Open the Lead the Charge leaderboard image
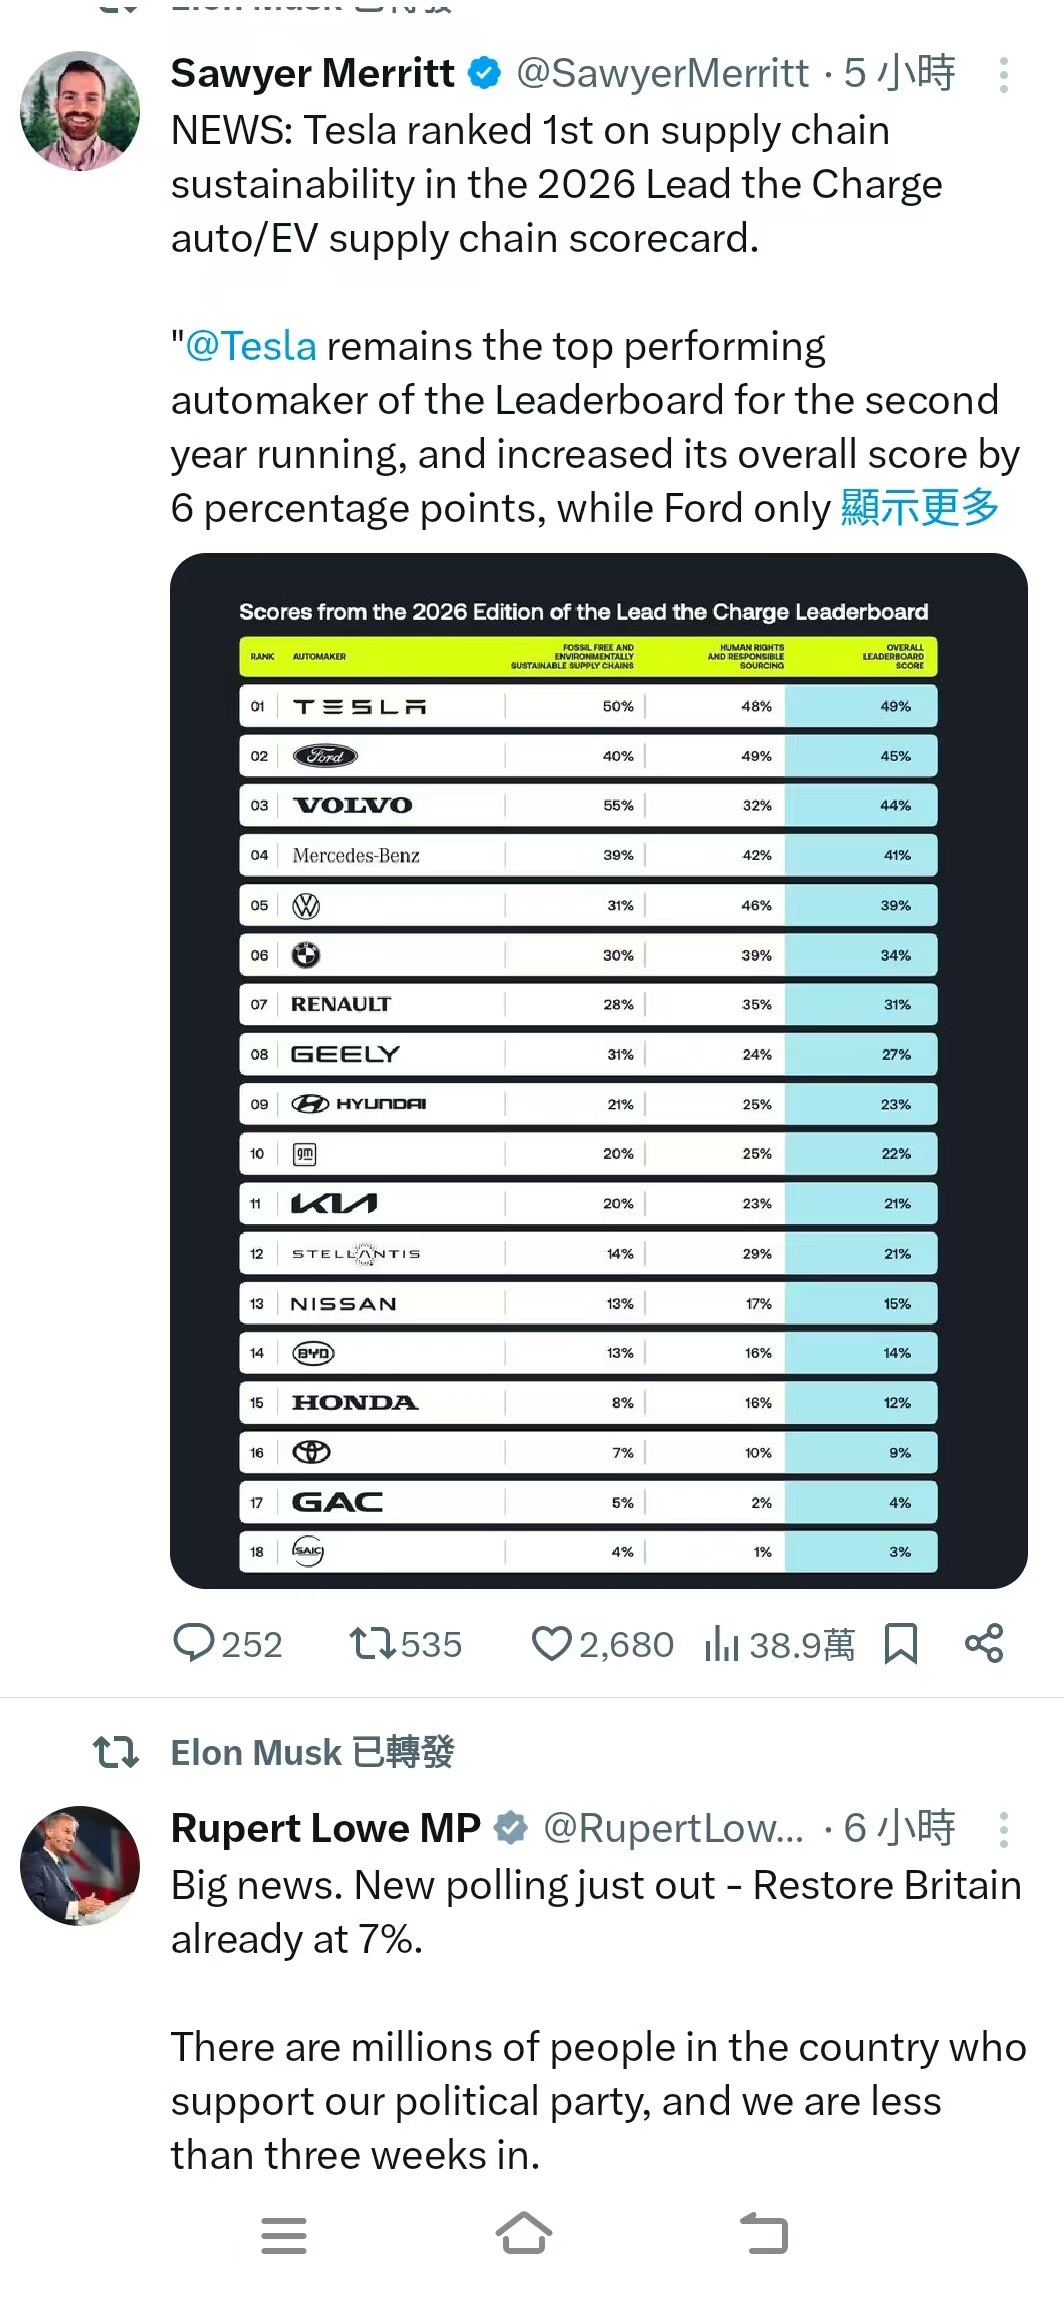Image resolution: width=1064 pixels, height=2298 pixels. coord(598,1070)
